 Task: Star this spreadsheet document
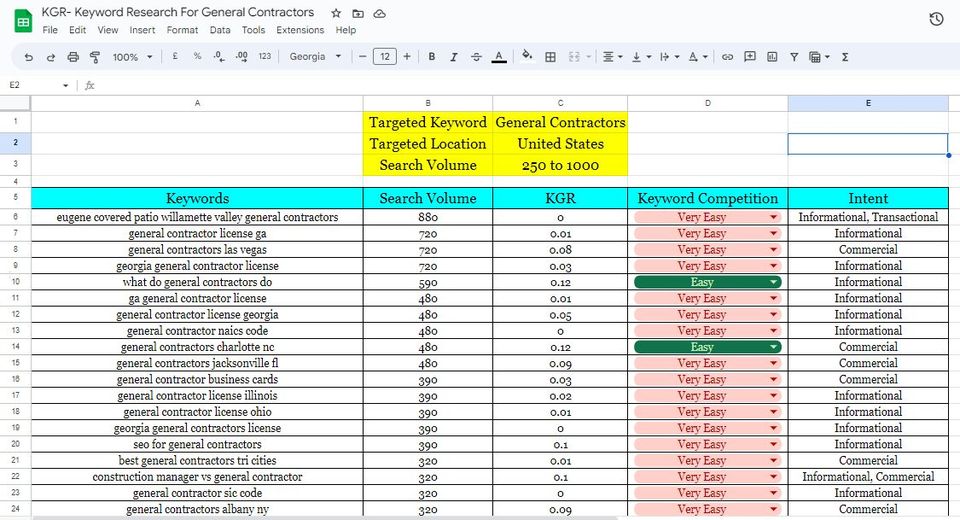[x=336, y=13]
